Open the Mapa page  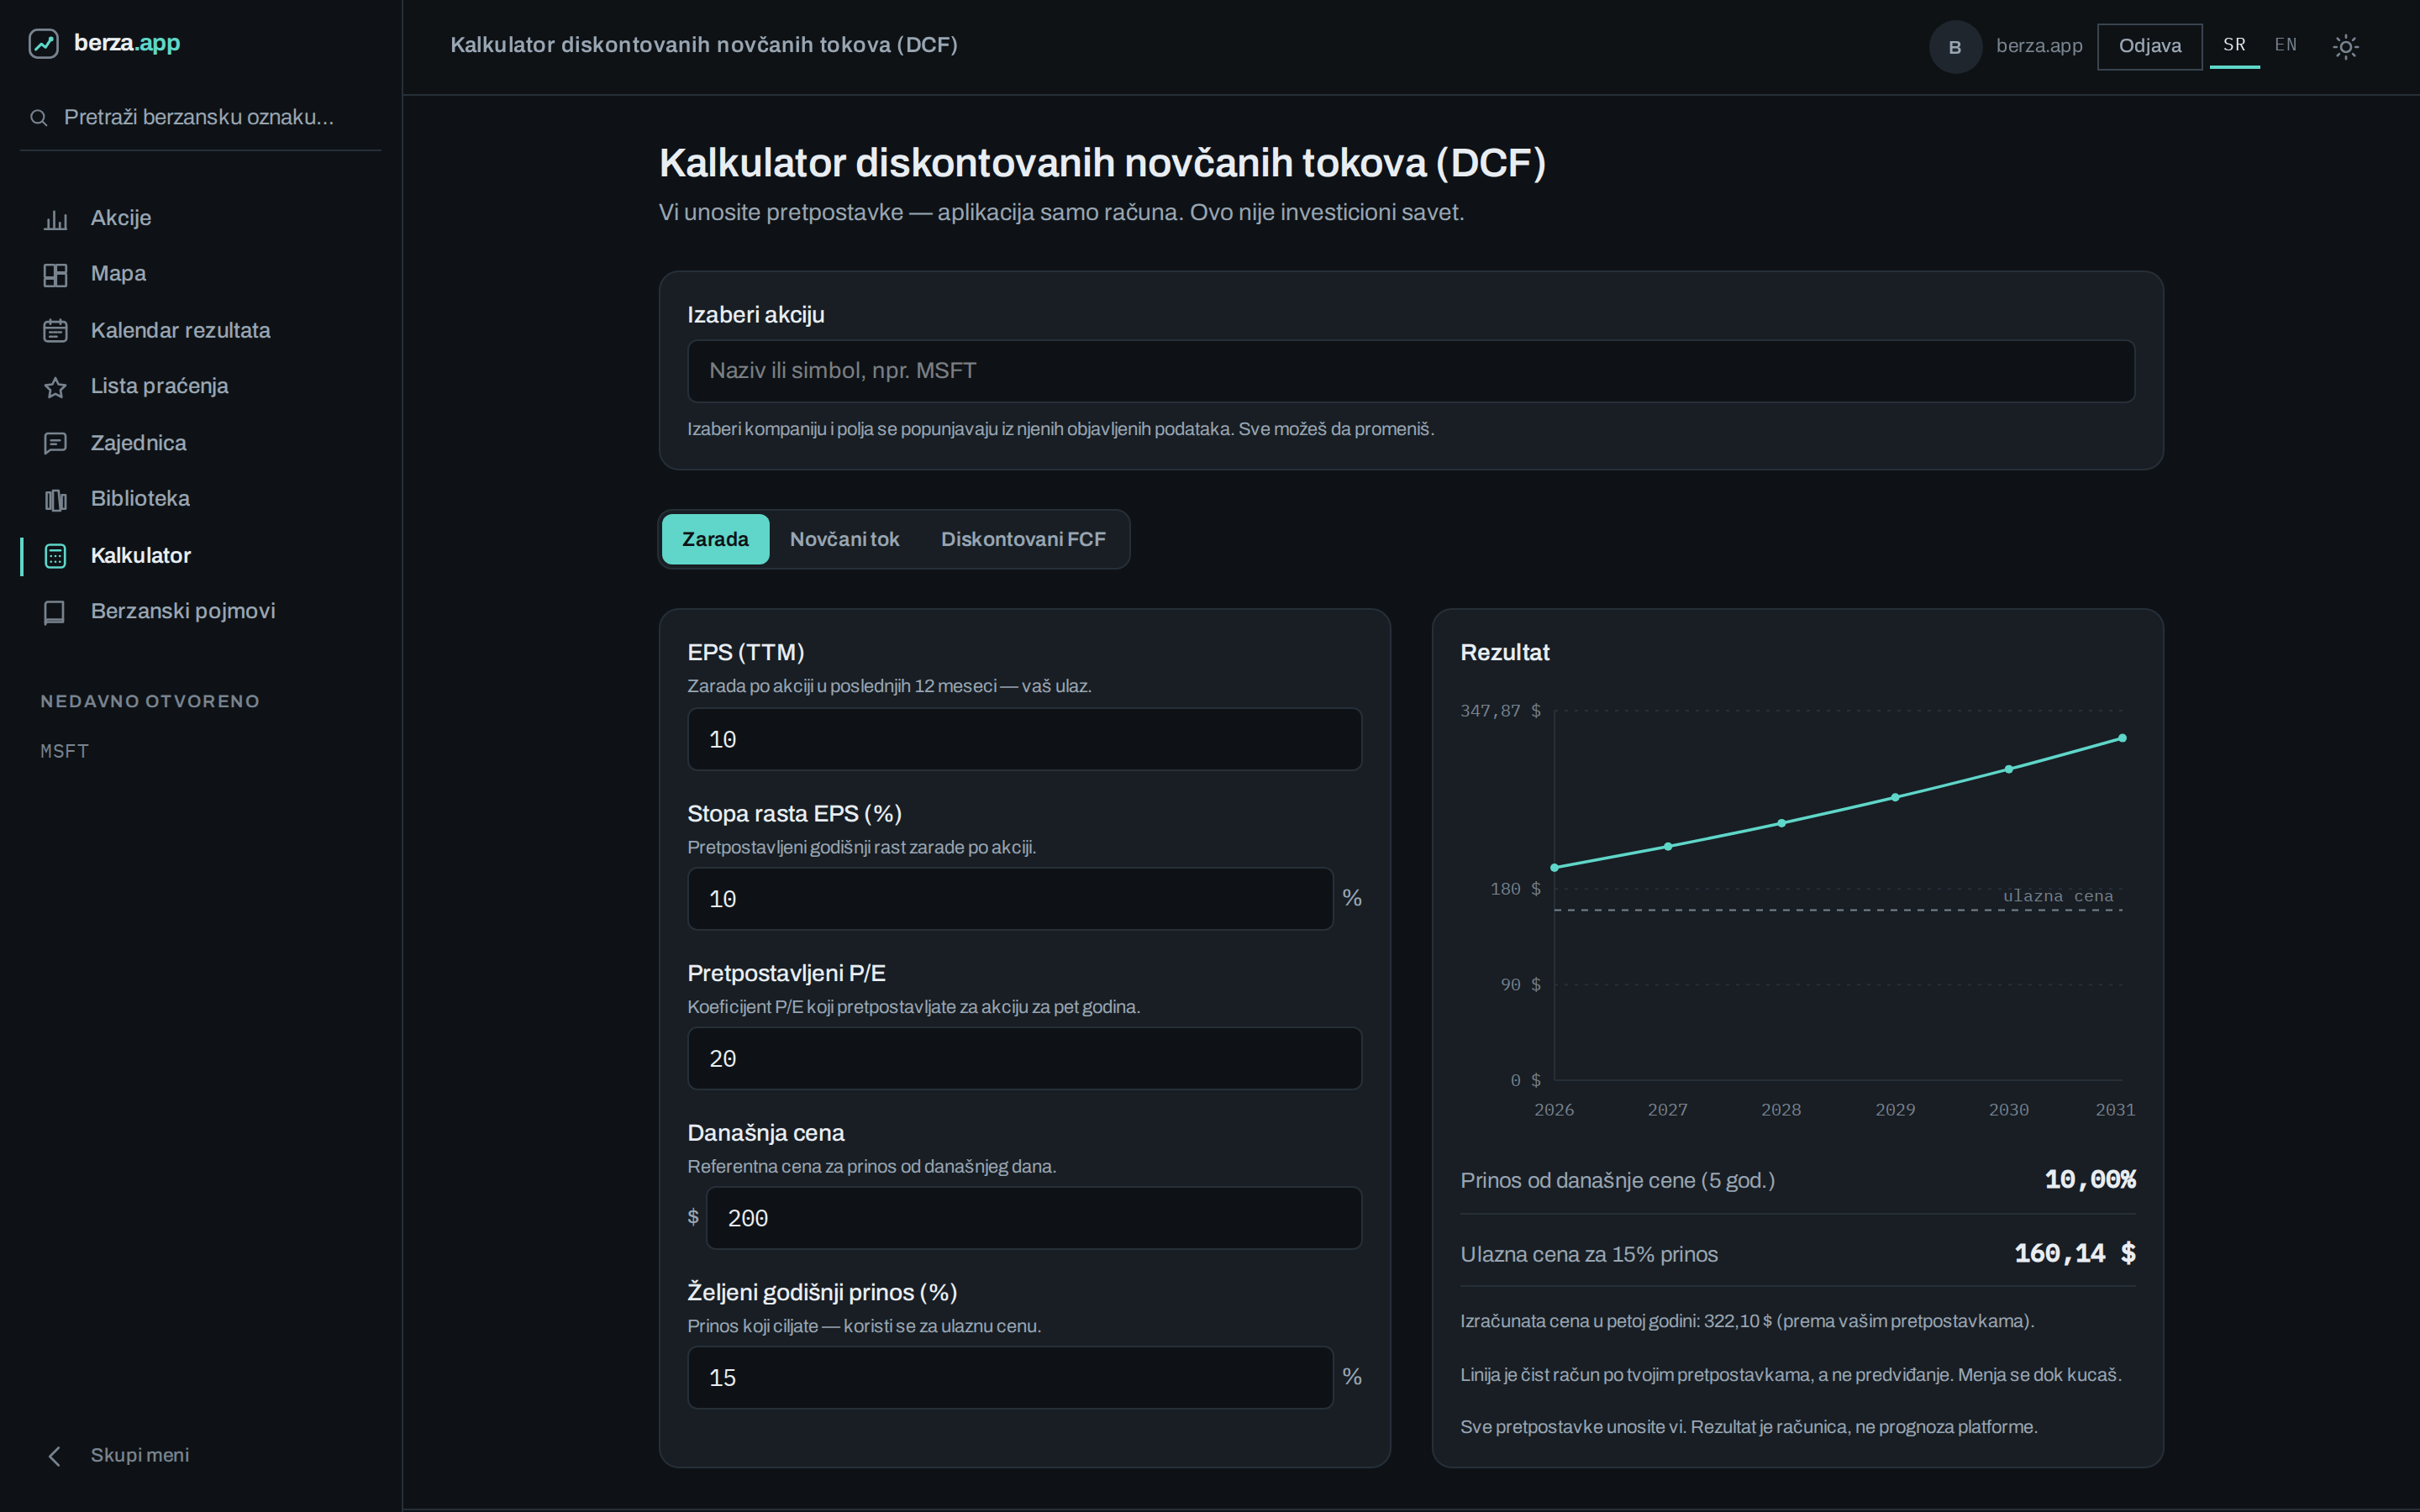click(x=200, y=274)
